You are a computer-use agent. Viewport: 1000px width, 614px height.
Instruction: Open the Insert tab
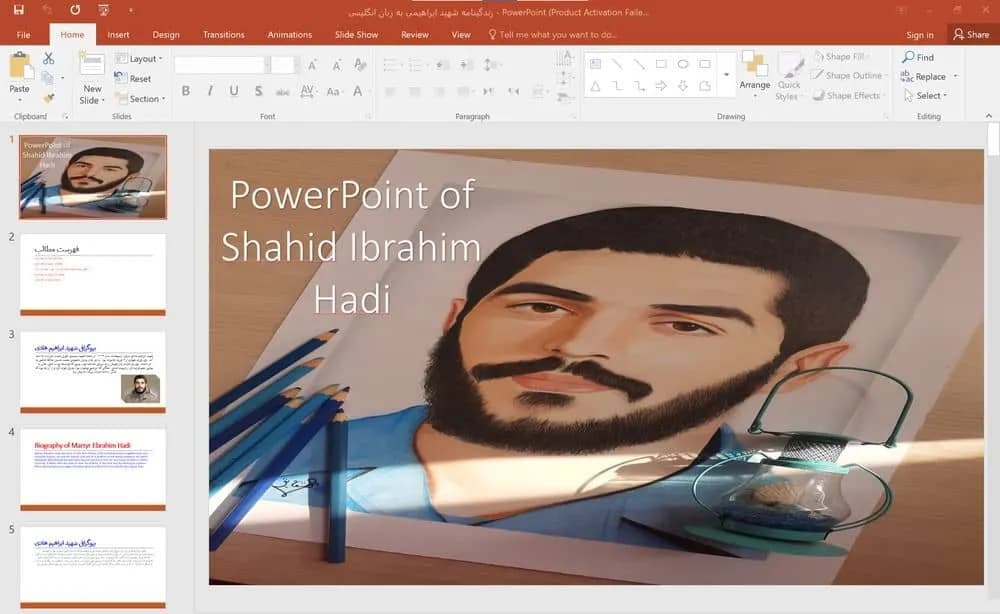[x=118, y=35]
